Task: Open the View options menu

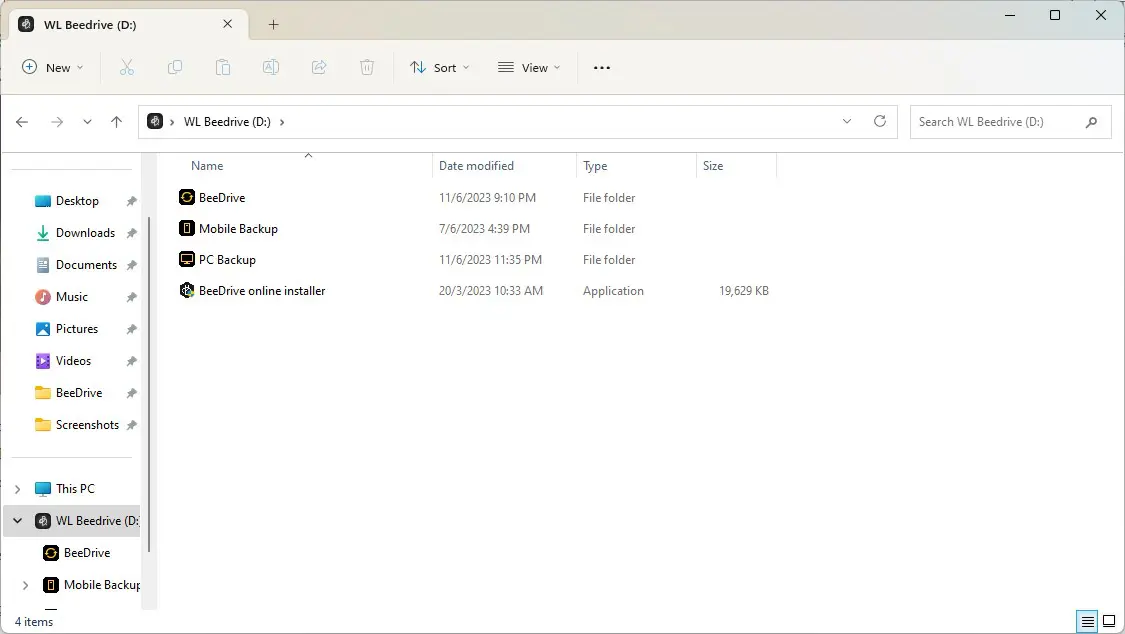Action: 529,67
